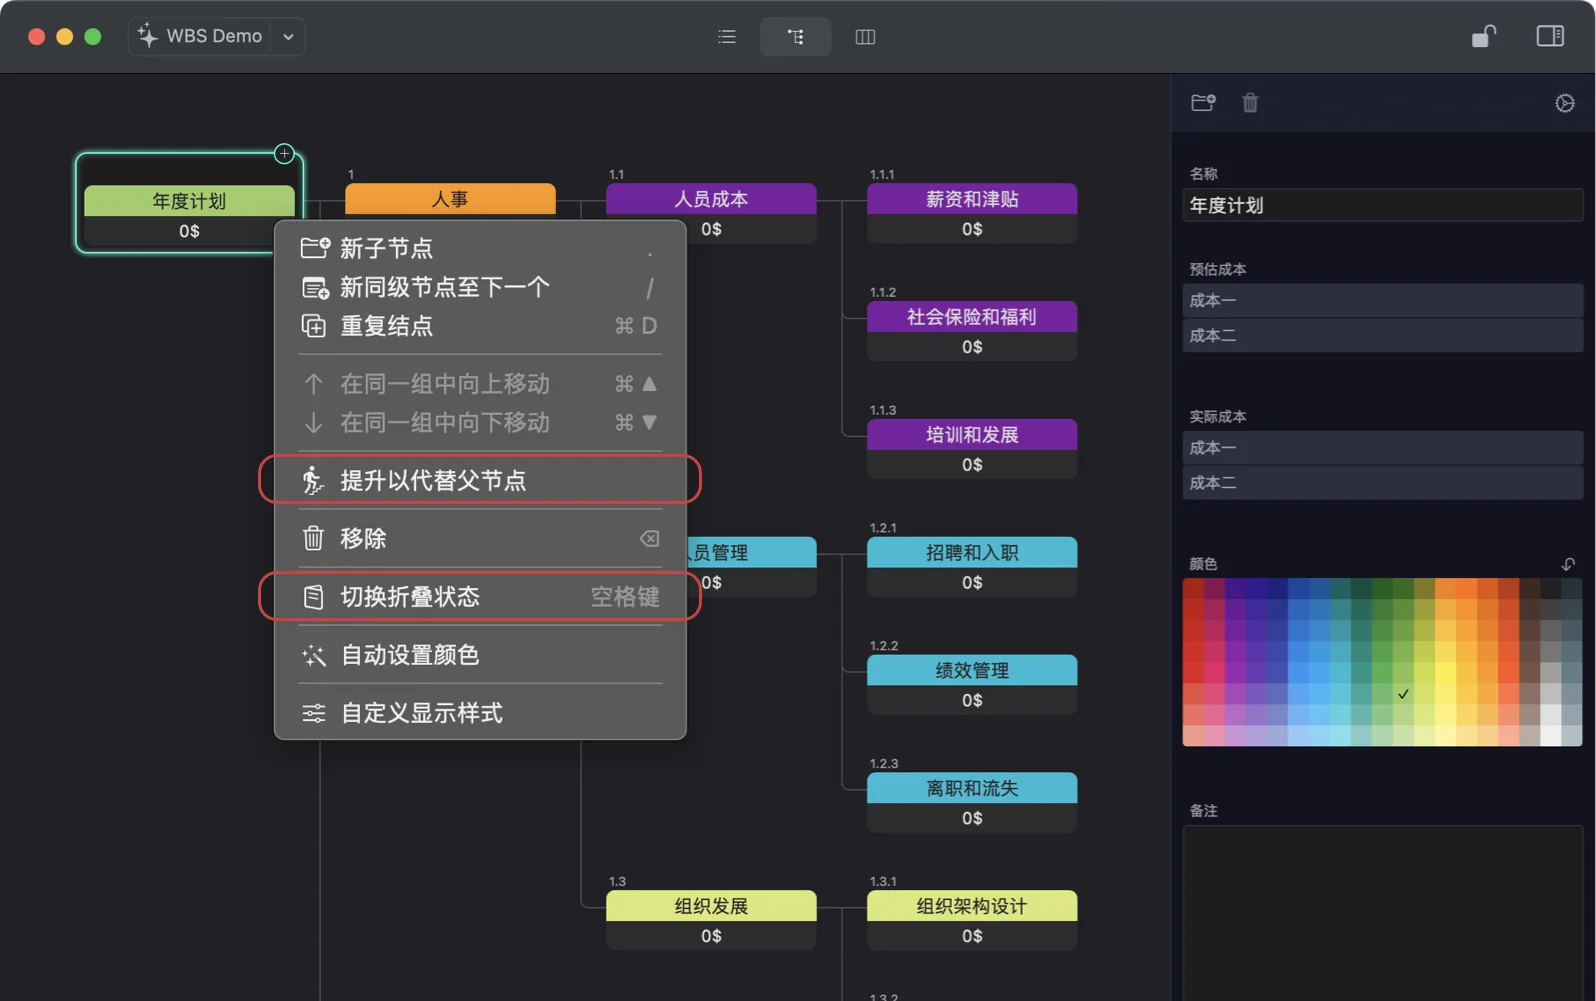
Task: Open 自定义显示样式 menu entry
Action: coord(480,713)
